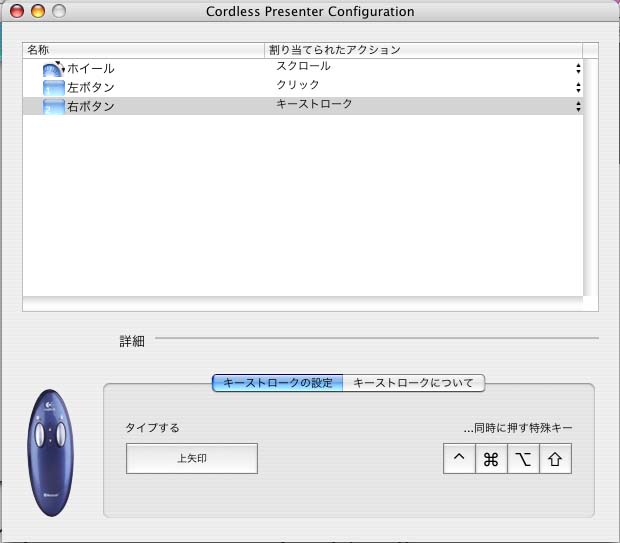
Task: Click the list's vertical scrollbar
Action: click(x=590, y=177)
